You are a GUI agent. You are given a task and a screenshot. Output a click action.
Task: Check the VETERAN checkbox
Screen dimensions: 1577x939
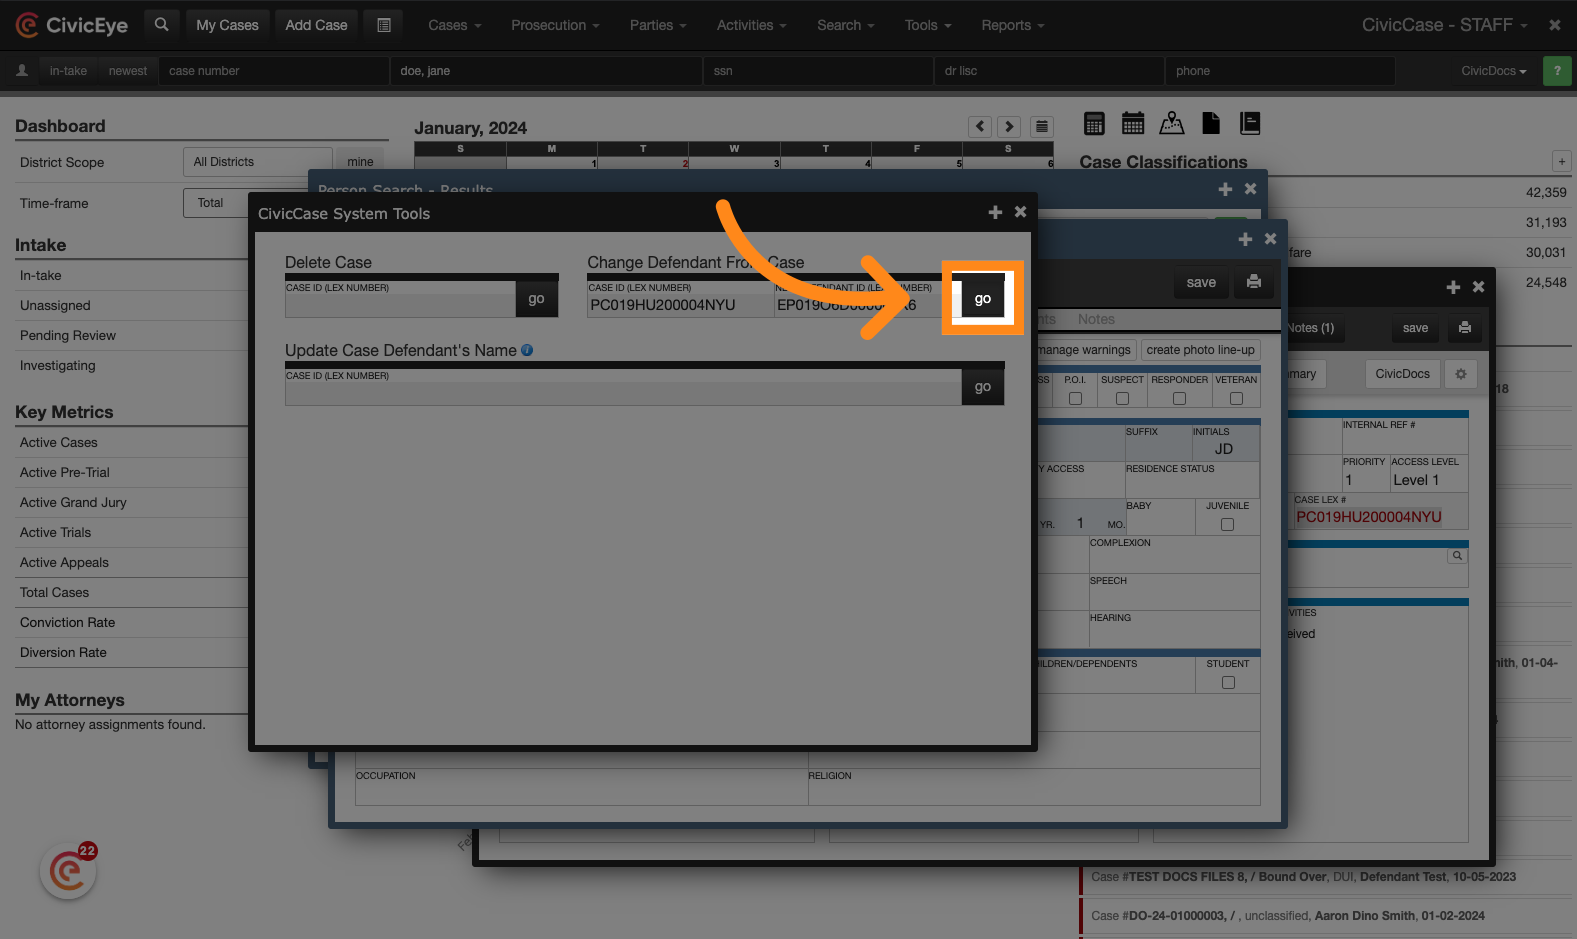tap(1236, 398)
